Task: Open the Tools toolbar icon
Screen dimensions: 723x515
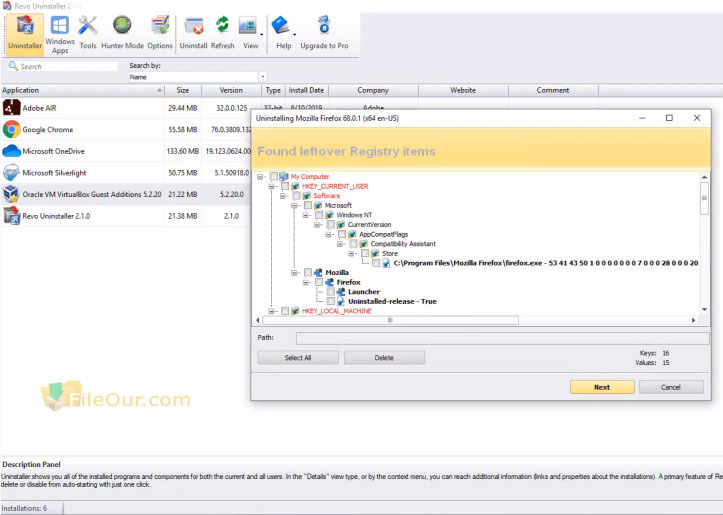Action: coord(88,33)
